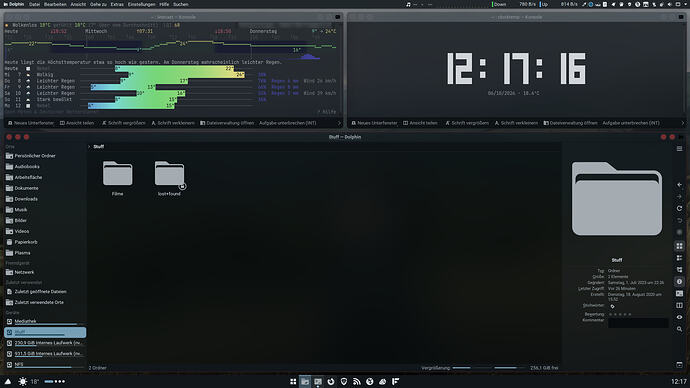Go back in Dolphin
This screenshot has width=690, height=388.
click(x=679, y=185)
